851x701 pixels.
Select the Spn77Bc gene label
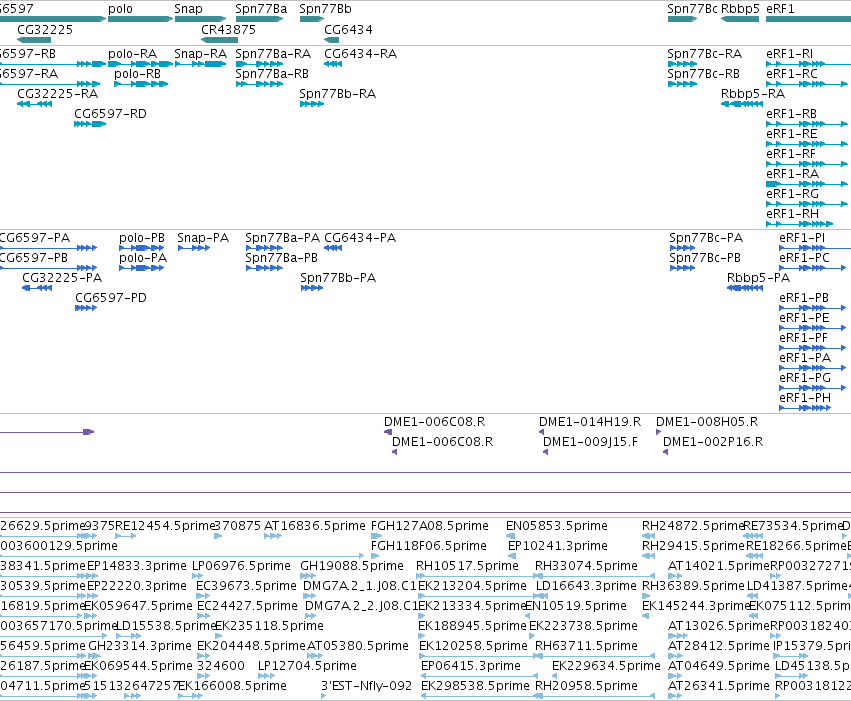click(692, 9)
